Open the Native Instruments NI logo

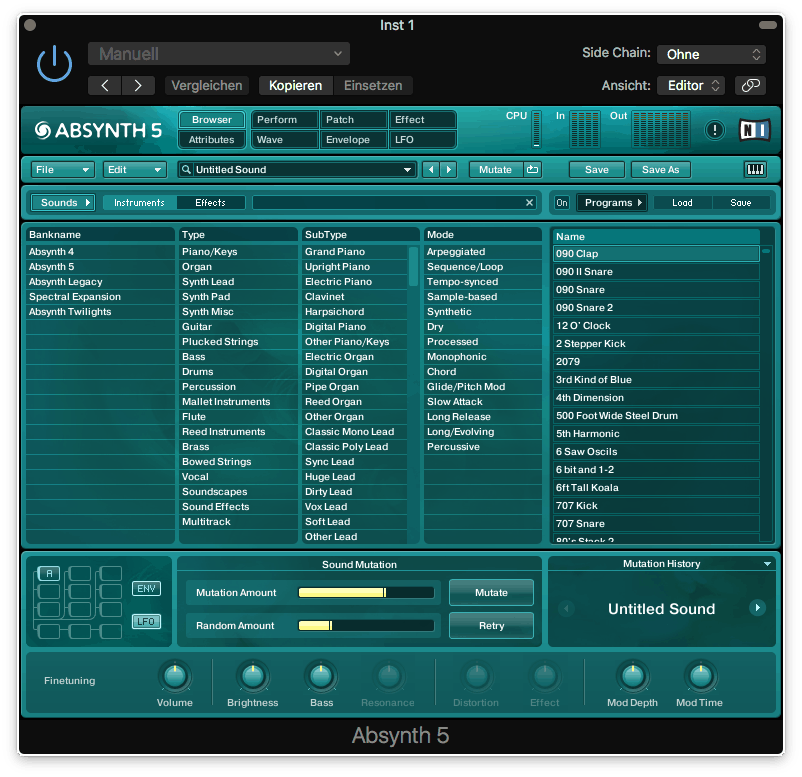(x=754, y=130)
